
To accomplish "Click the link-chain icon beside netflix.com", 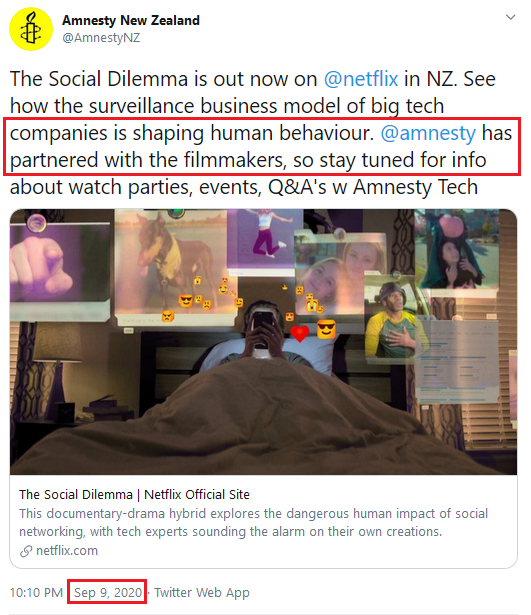I will coord(26,551).
